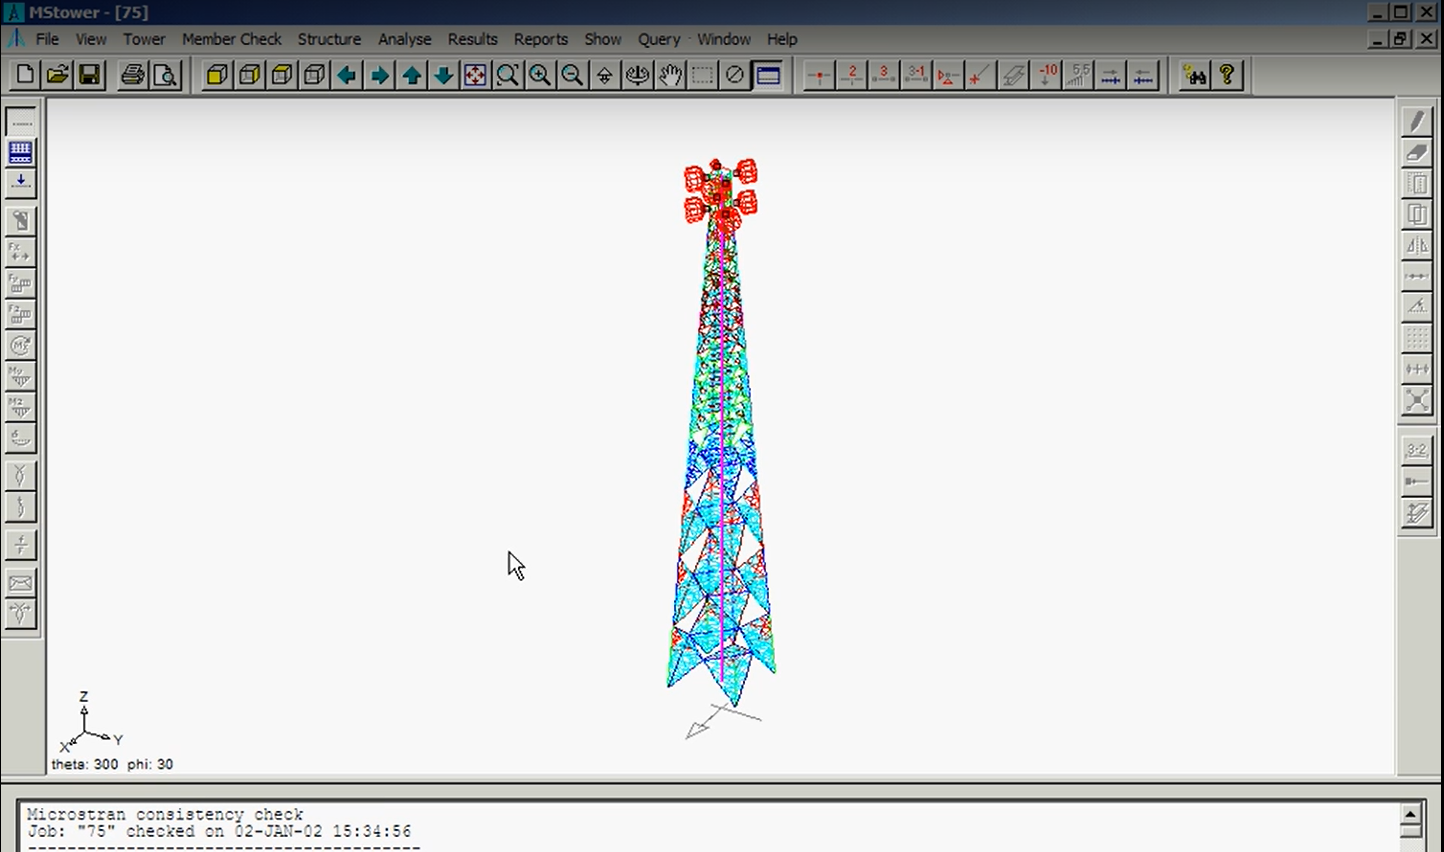Click the output panel scrollbar up arrow
The width and height of the screenshot is (1444, 852).
pos(1411,813)
